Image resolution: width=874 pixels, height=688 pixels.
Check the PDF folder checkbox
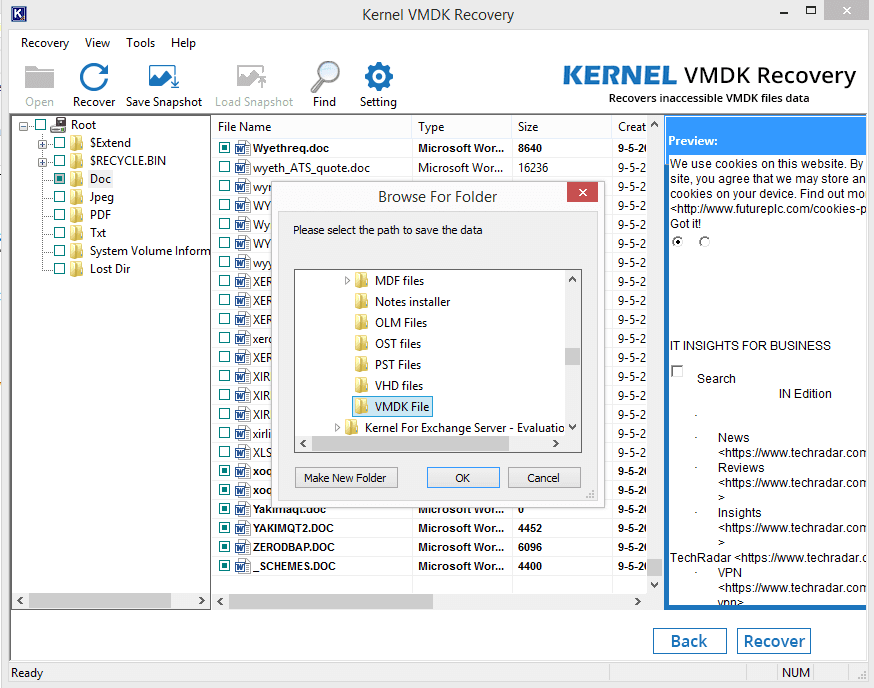[x=60, y=215]
